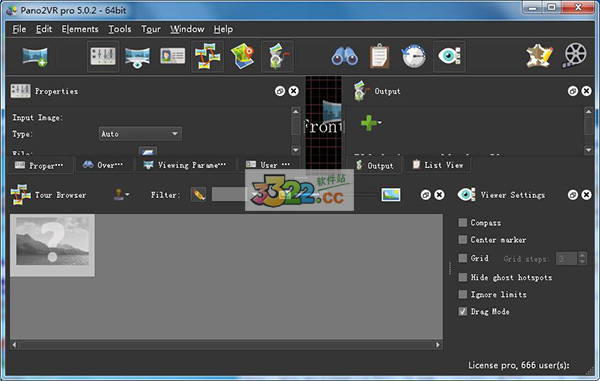The width and height of the screenshot is (600, 381).
Task: Click the List View clipboard icon
Action: click(379, 57)
